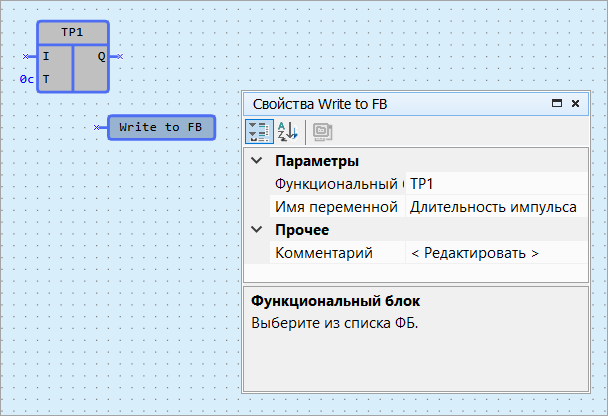608x416 pixels.
Task: Open the TP1 functional block value field
Action: (x=495, y=184)
